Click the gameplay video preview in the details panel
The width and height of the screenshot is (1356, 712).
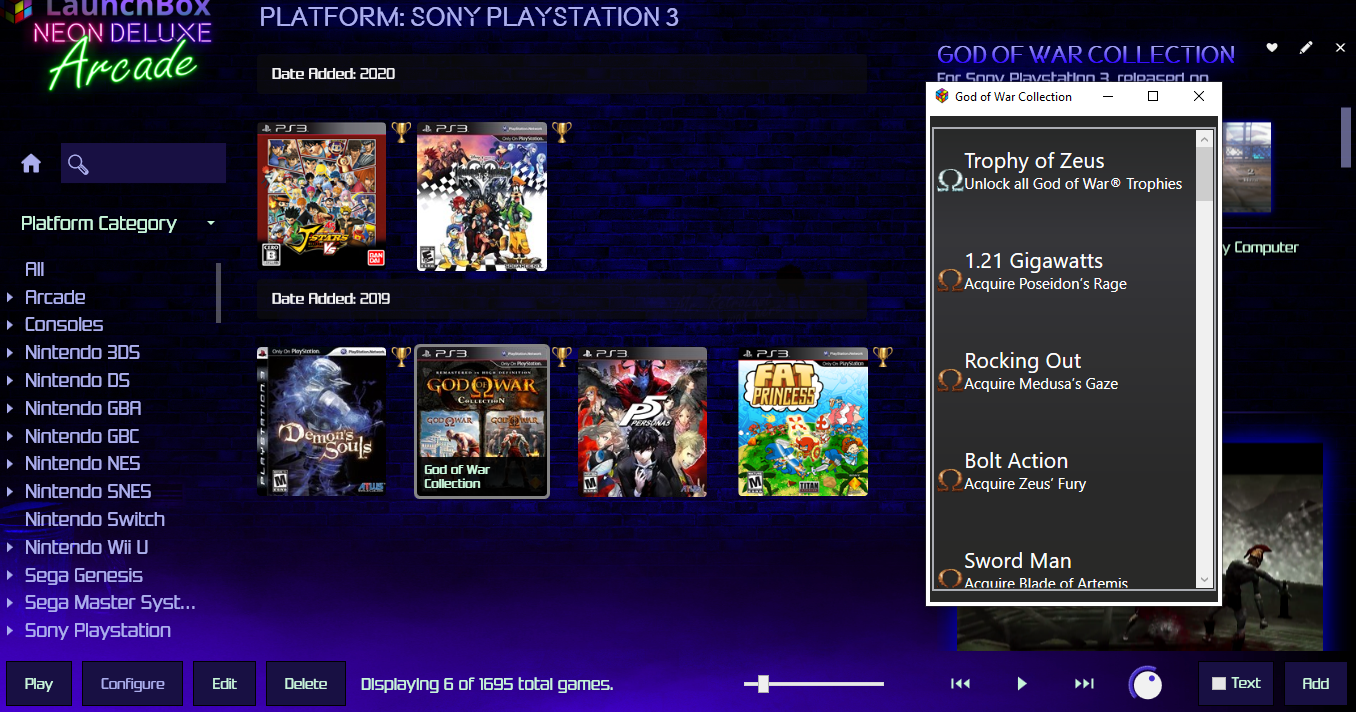(1140, 546)
